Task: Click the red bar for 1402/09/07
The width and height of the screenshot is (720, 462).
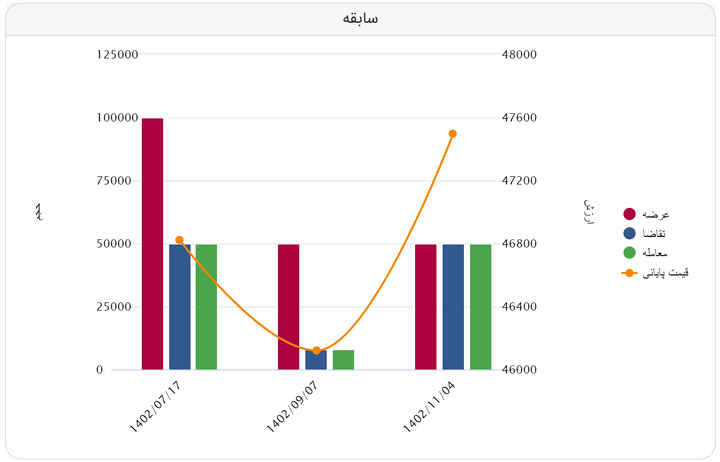Action: (x=288, y=307)
